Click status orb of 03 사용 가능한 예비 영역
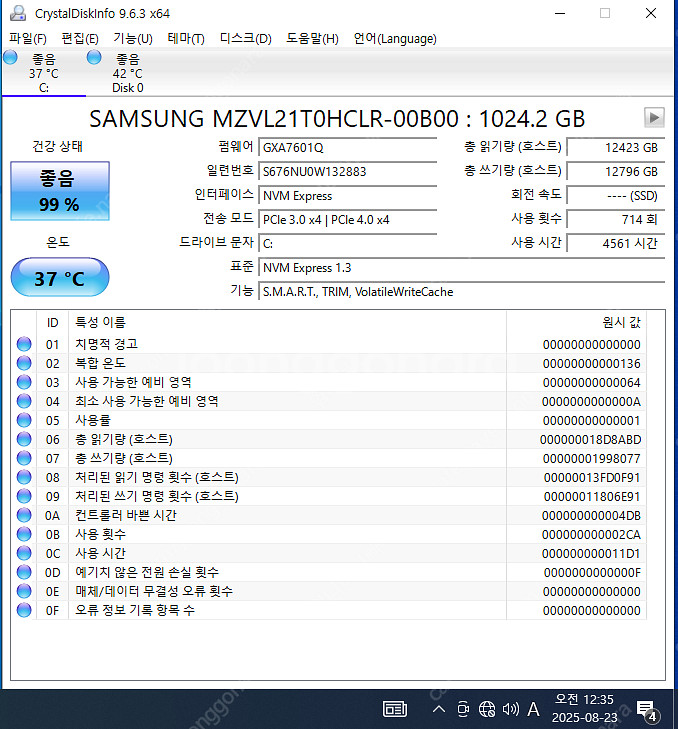Viewport: 678px width, 729px height. pyautogui.click(x=24, y=382)
